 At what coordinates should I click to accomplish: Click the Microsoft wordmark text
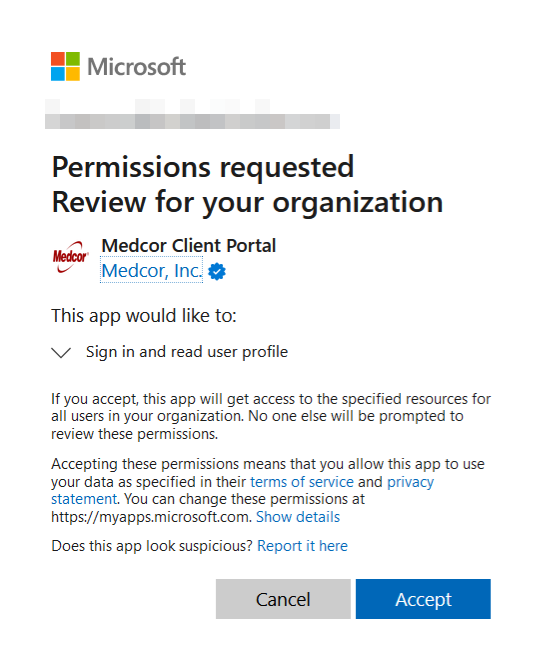pos(137,67)
